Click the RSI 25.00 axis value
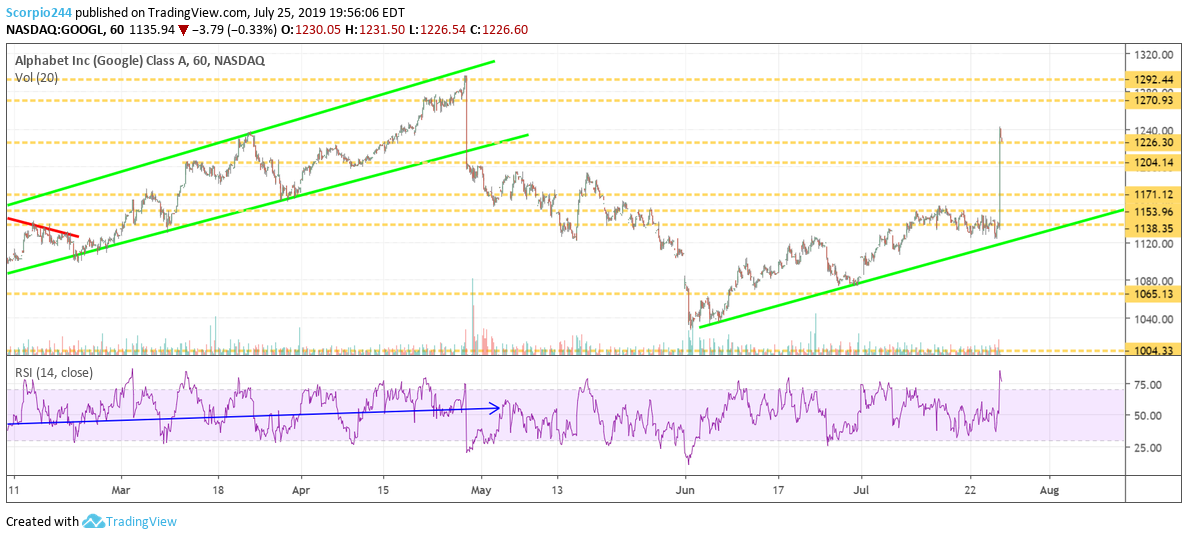The height and width of the screenshot is (539, 1188). [x=1146, y=447]
